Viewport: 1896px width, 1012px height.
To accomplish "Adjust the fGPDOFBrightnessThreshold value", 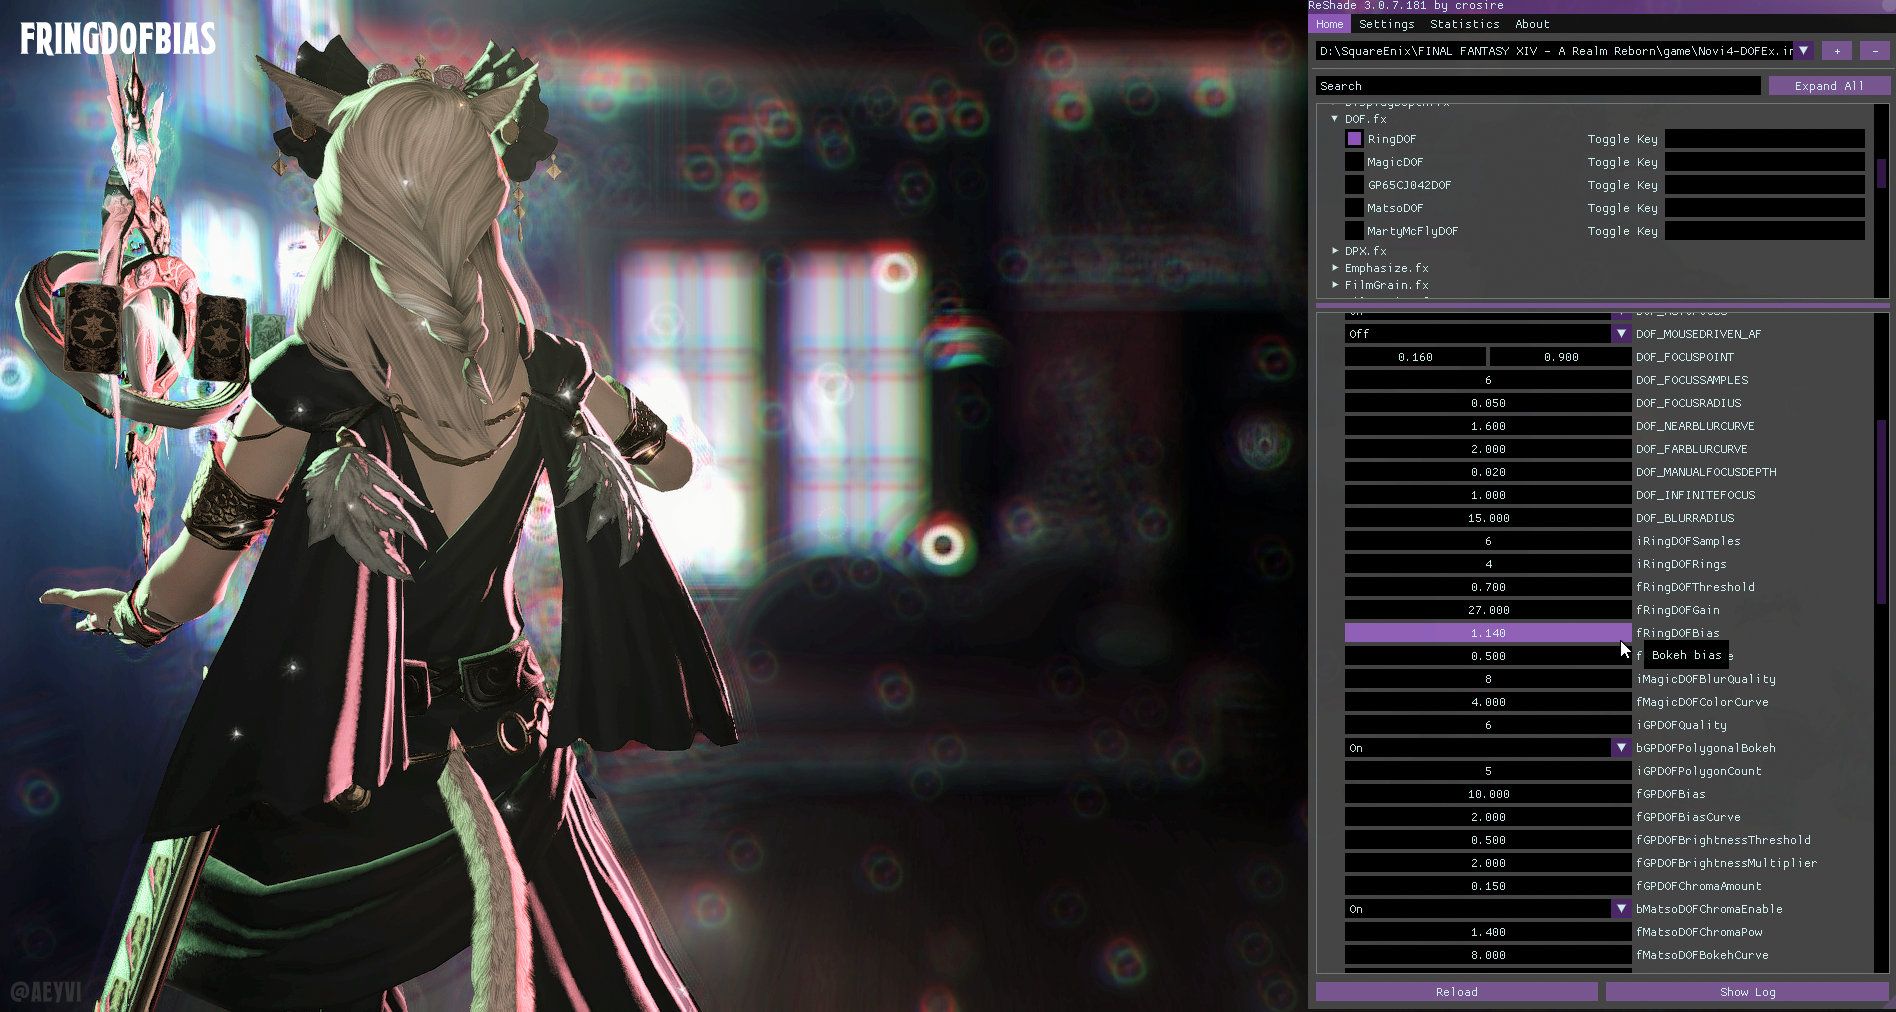I will 1488,840.
